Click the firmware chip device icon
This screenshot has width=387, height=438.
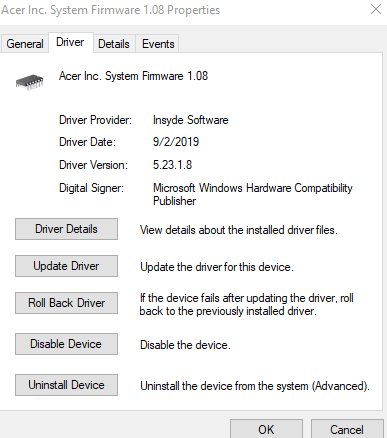29,82
